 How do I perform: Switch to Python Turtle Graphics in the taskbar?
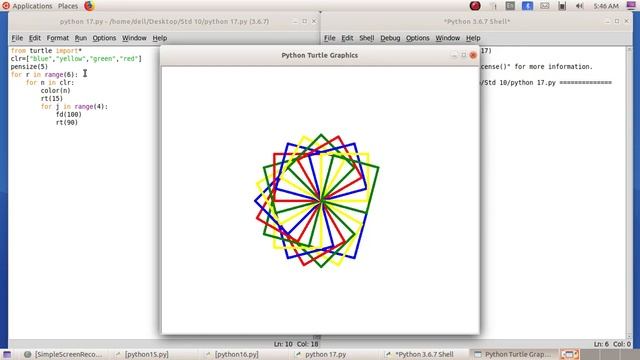coord(513,354)
